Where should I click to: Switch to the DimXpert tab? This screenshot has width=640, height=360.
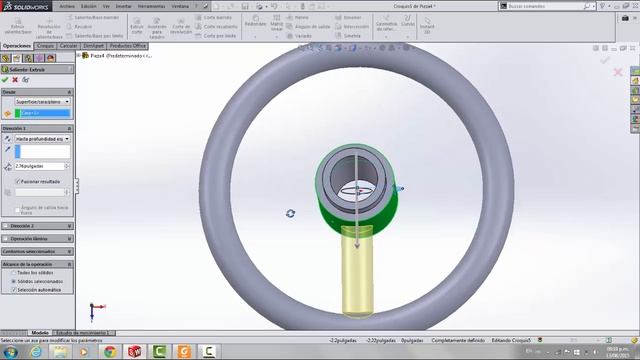click(93, 46)
